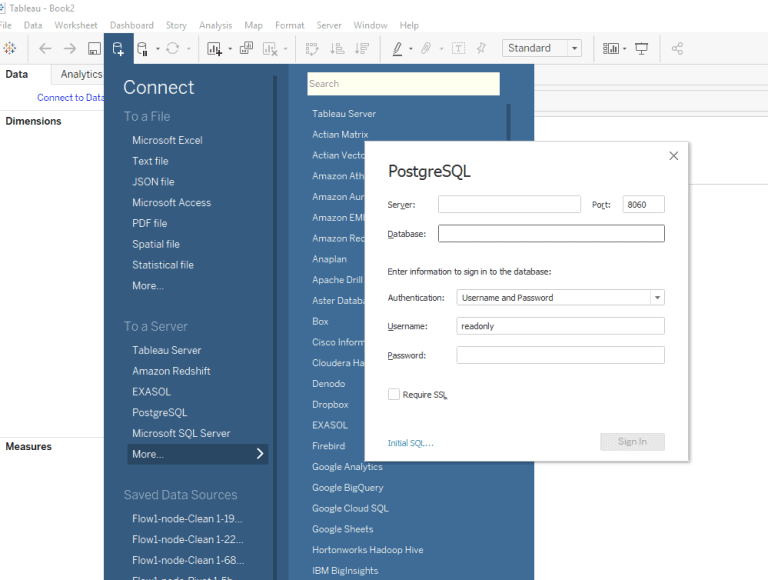Click the Port input field
Screen dimensions: 768x580
coord(643,204)
